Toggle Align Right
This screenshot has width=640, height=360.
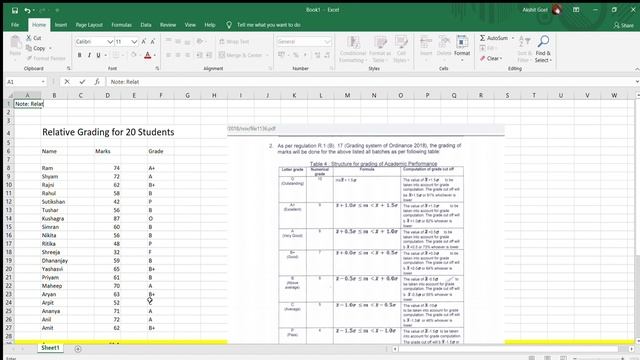(187, 55)
